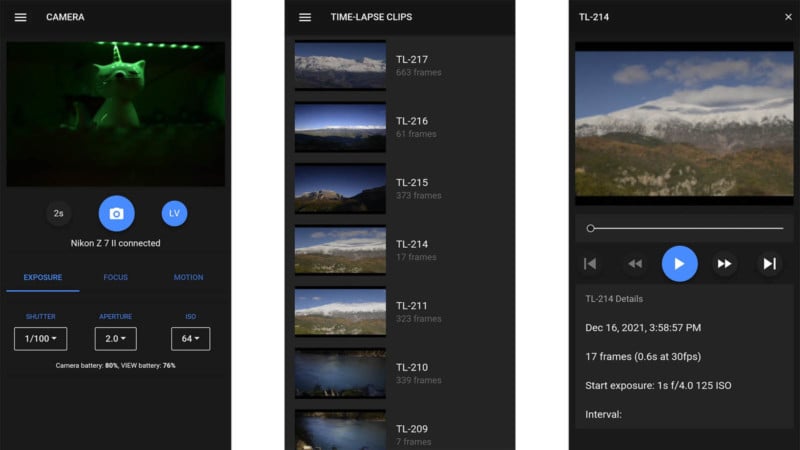
Task: Toggle the LV live view button
Action: click(174, 213)
